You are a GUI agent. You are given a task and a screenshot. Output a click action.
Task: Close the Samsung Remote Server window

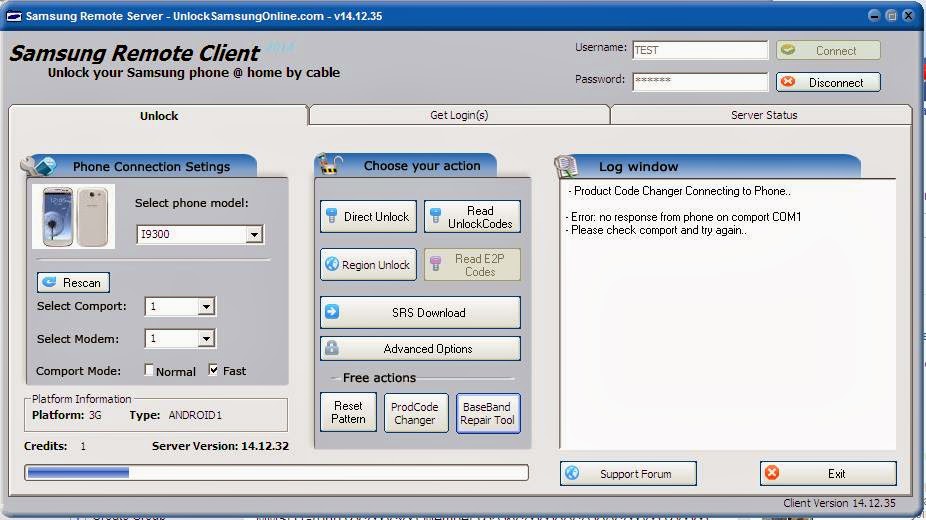point(909,16)
